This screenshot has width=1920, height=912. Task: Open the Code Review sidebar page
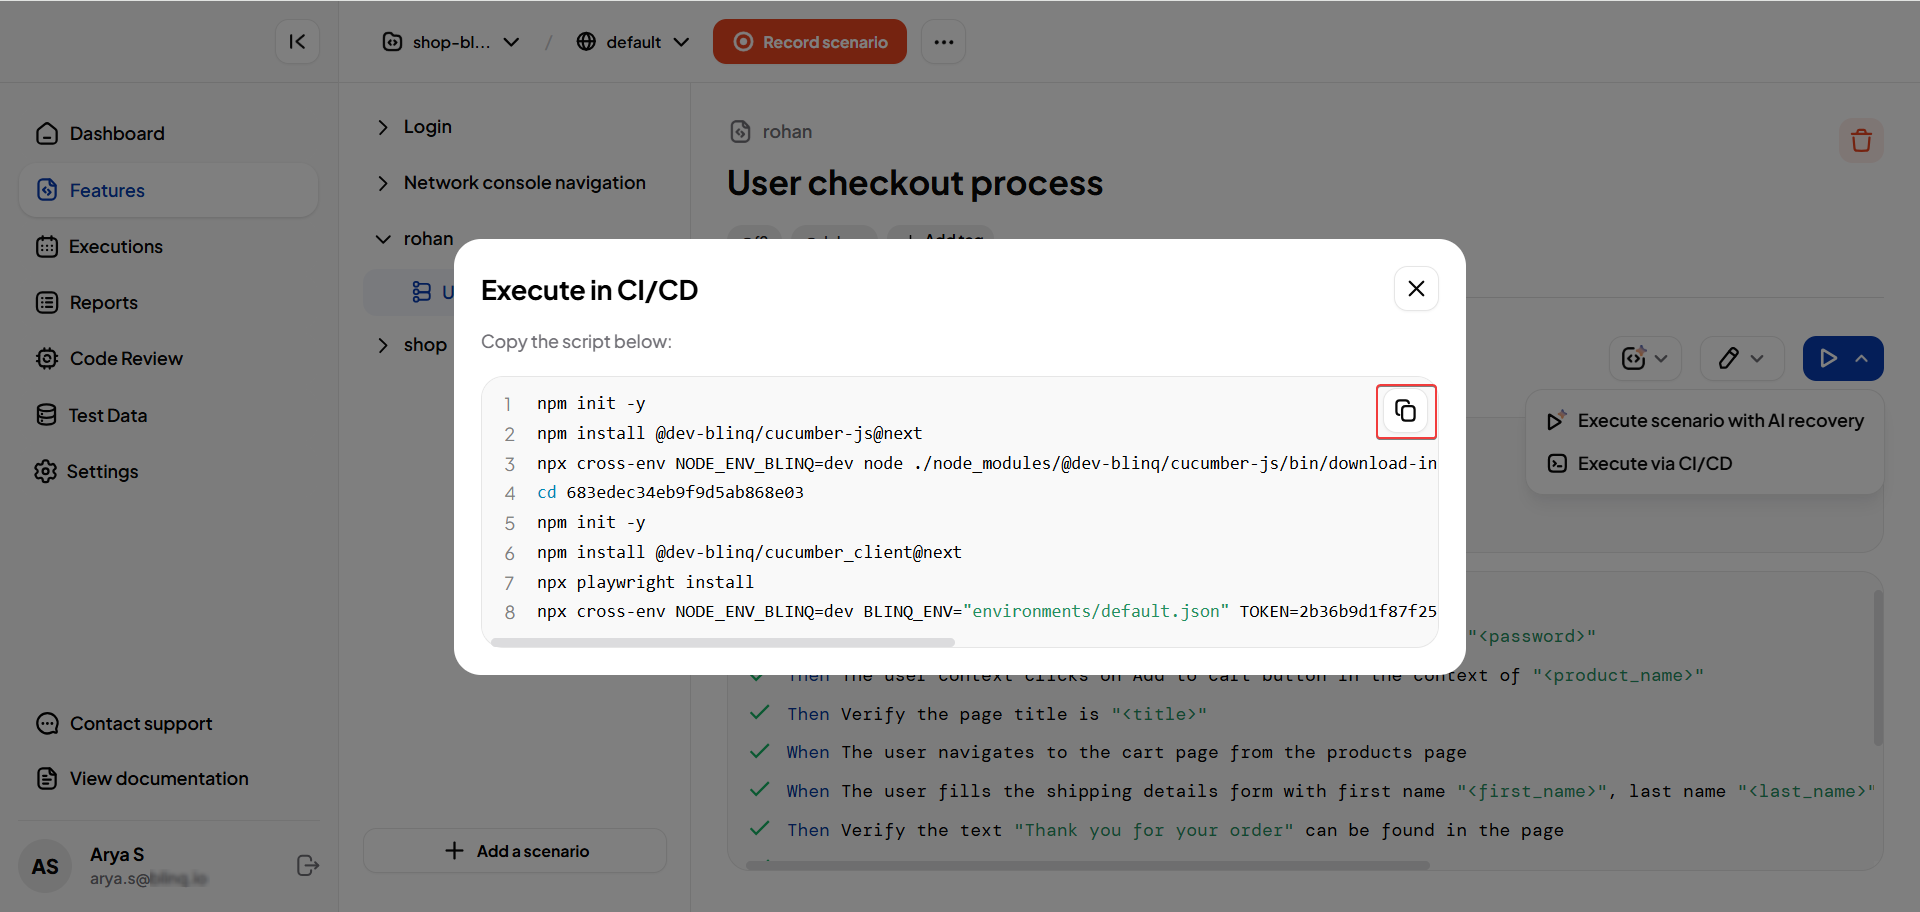tap(126, 359)
